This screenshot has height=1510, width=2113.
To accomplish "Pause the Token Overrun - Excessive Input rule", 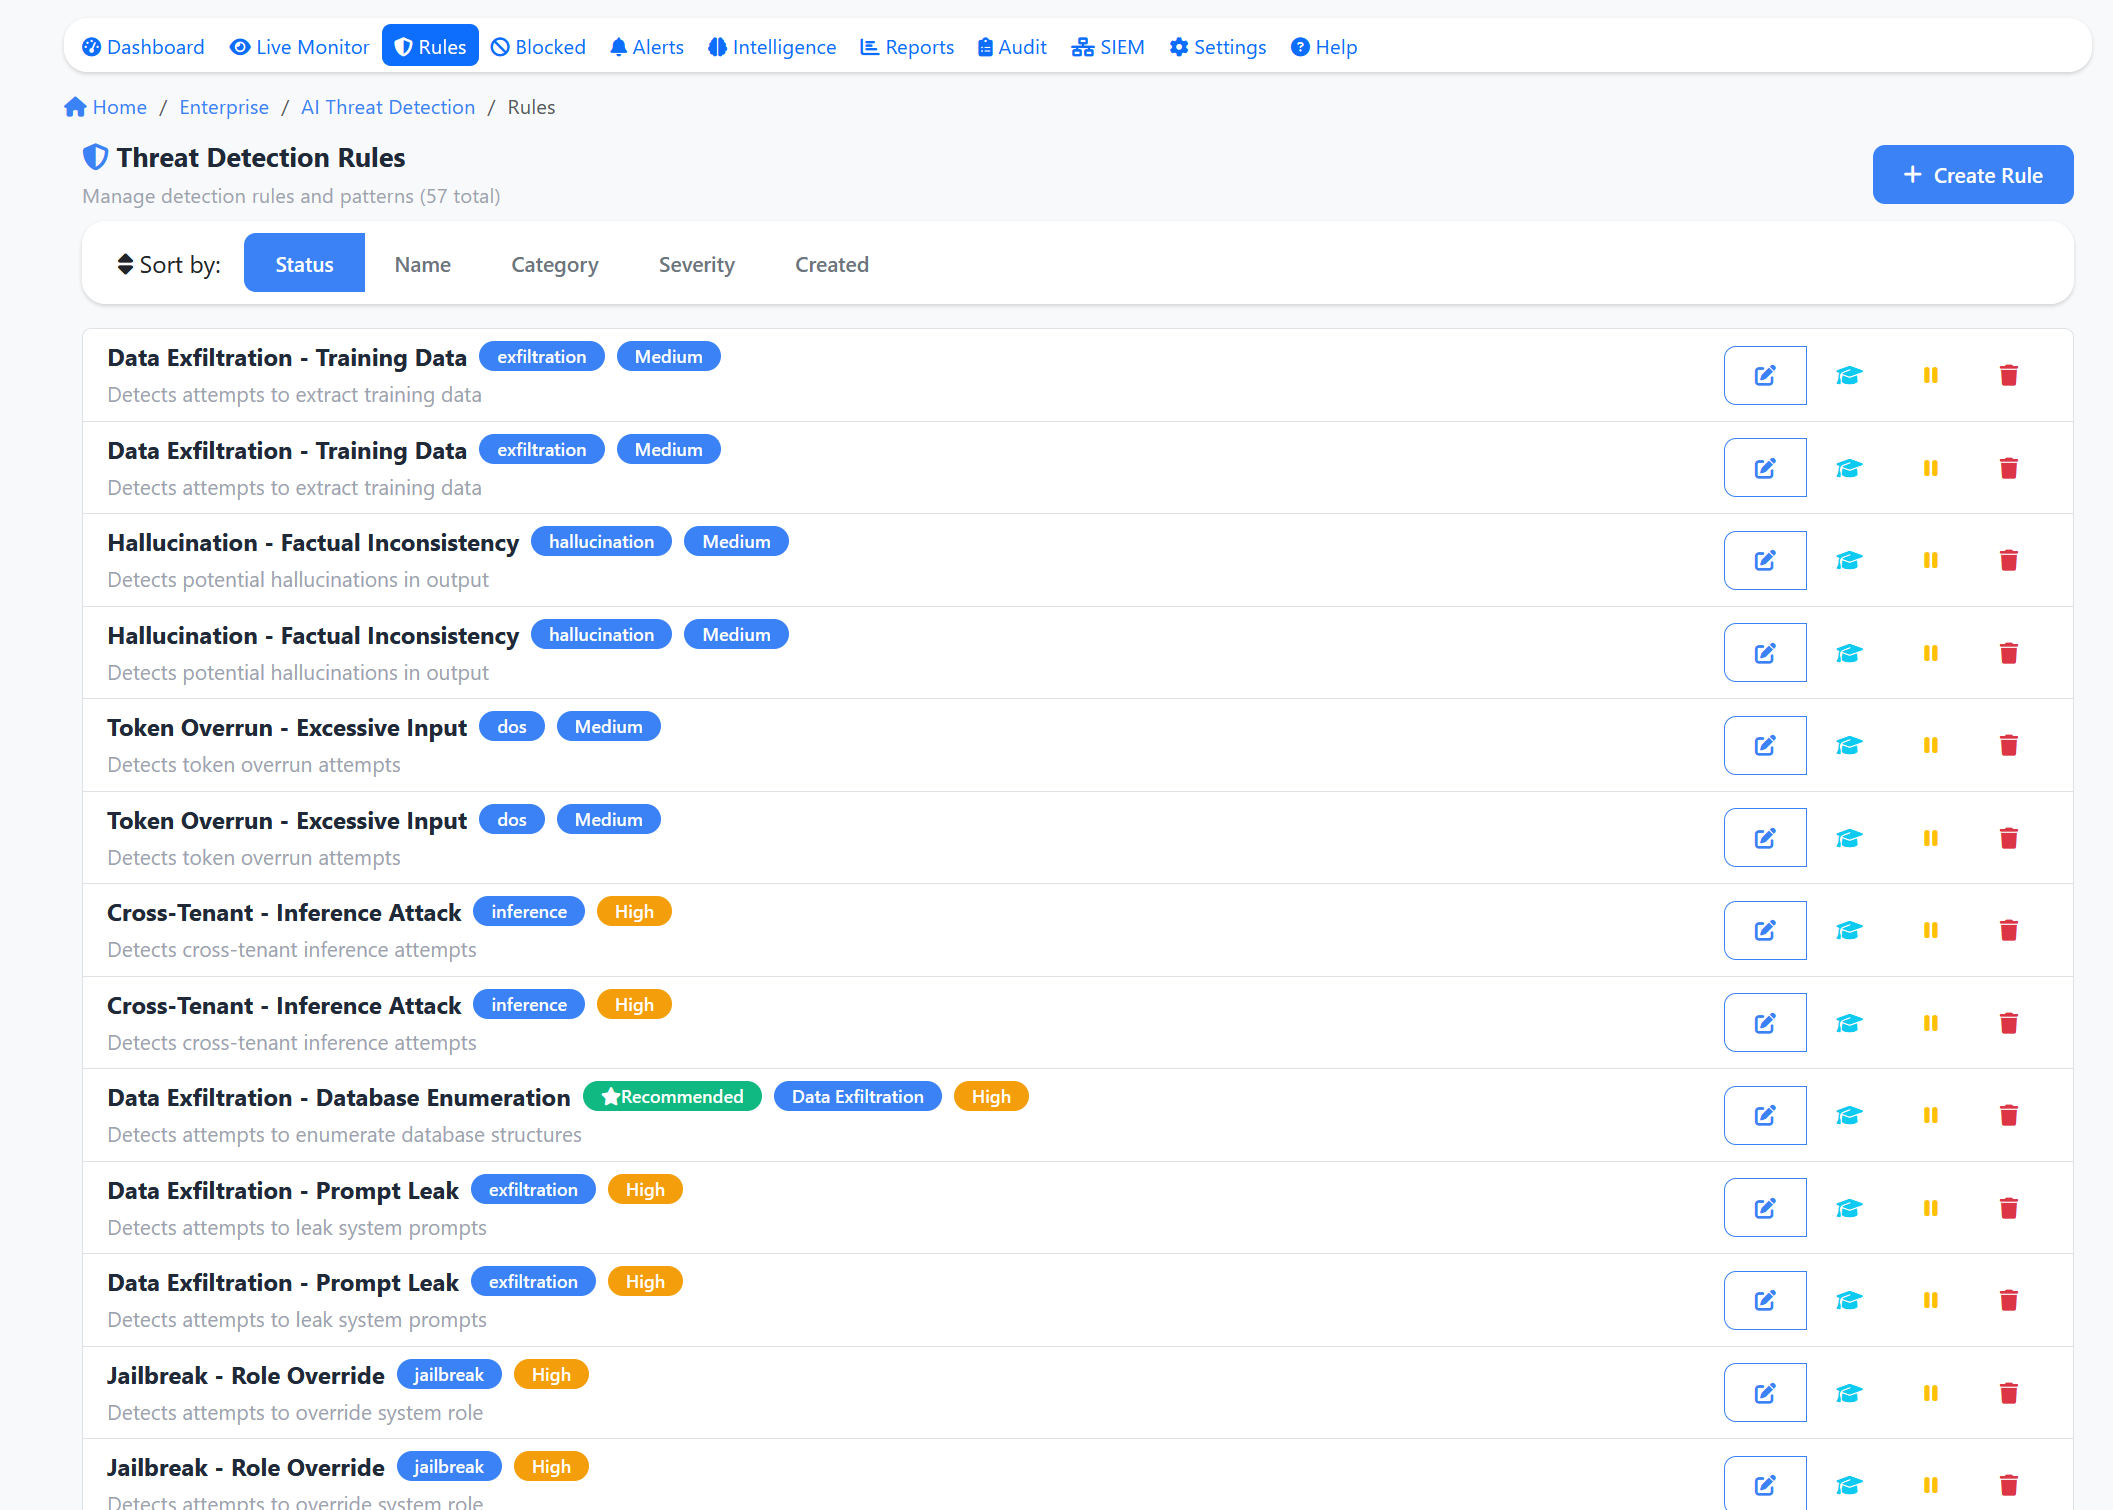I will point(1929,745).
